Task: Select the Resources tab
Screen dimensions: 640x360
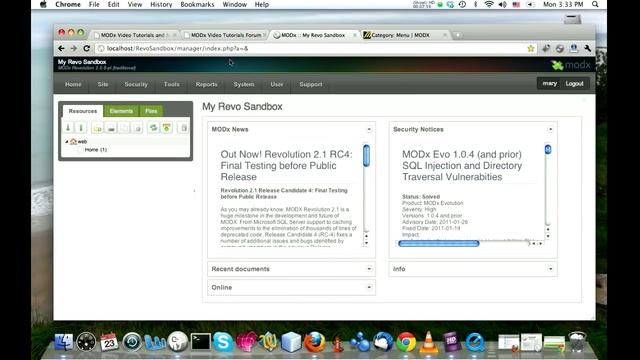Action: click(x=82, y=111)
